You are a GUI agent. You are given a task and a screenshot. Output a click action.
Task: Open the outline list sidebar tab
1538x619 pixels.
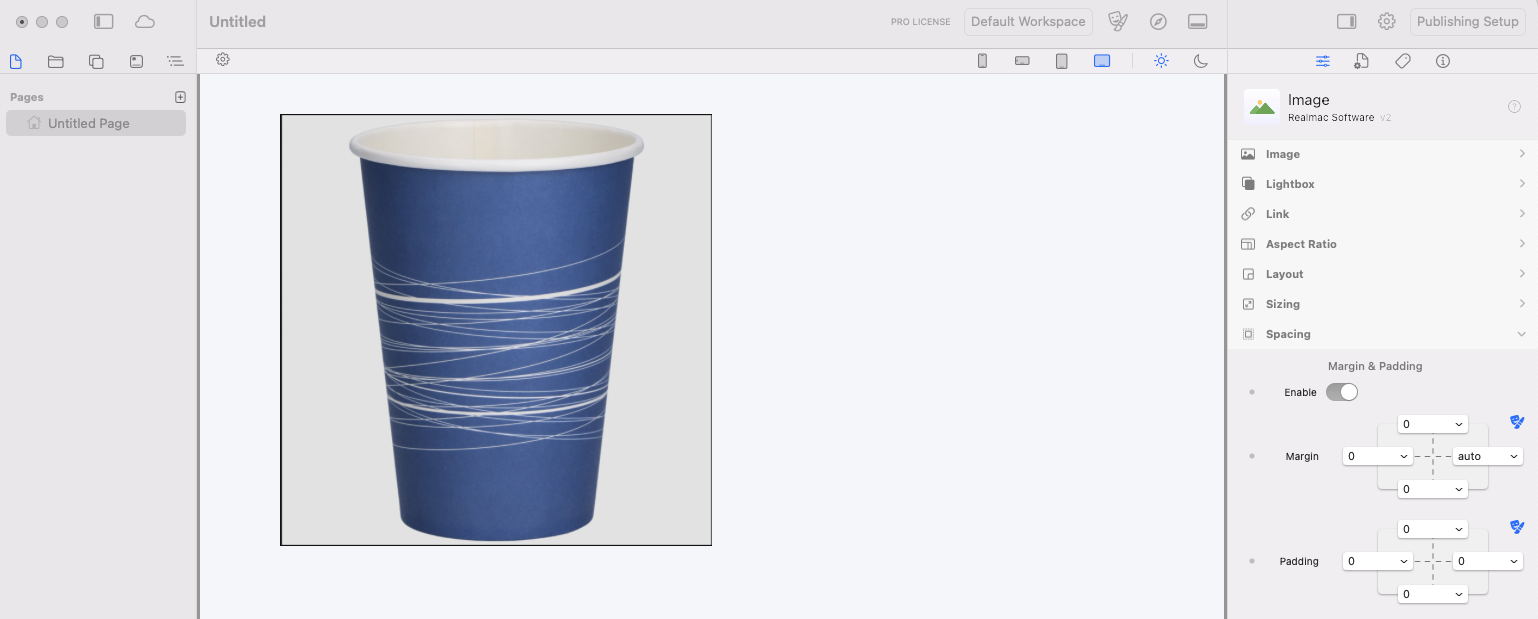coord(175,61)
